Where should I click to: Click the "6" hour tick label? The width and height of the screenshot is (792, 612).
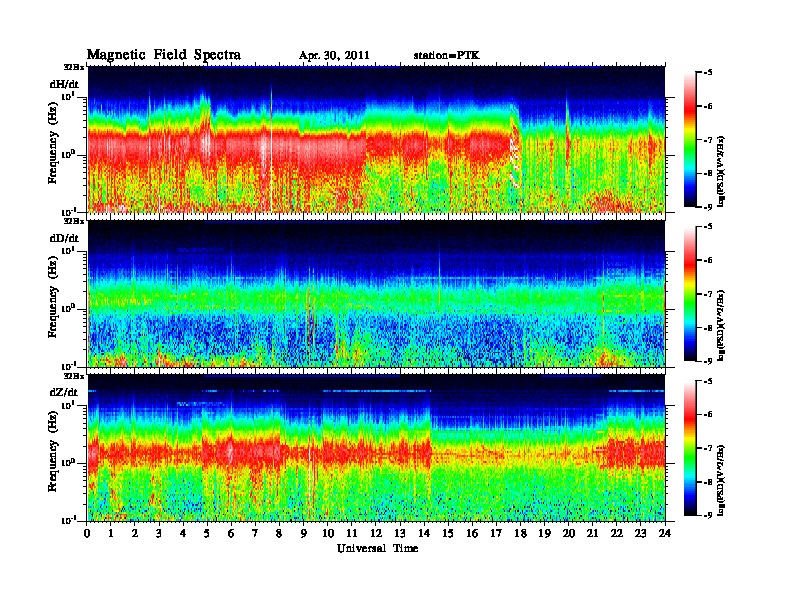click(x=231, y=534)
